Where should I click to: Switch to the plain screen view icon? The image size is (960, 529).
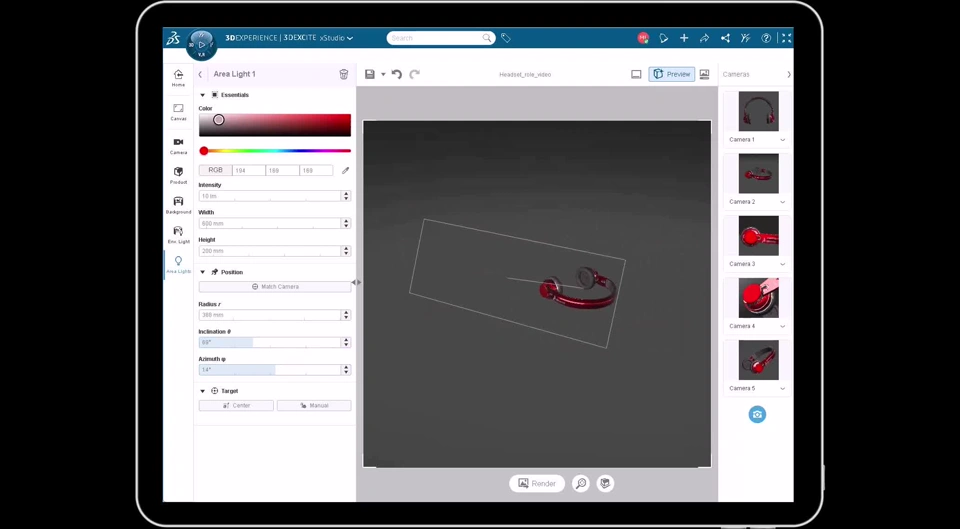click(x=636, y=74)
